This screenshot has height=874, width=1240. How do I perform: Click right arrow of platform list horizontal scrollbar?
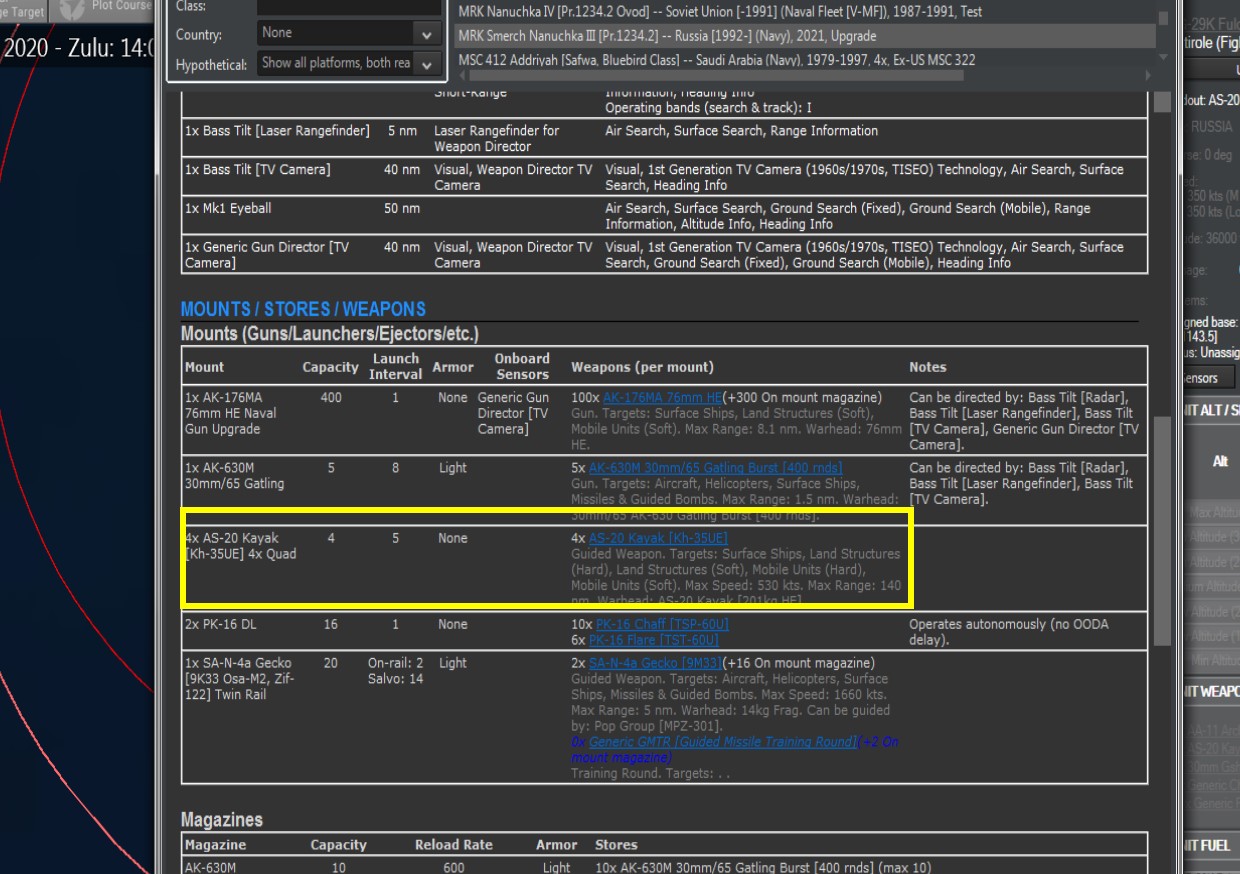tap(1150, 75)
